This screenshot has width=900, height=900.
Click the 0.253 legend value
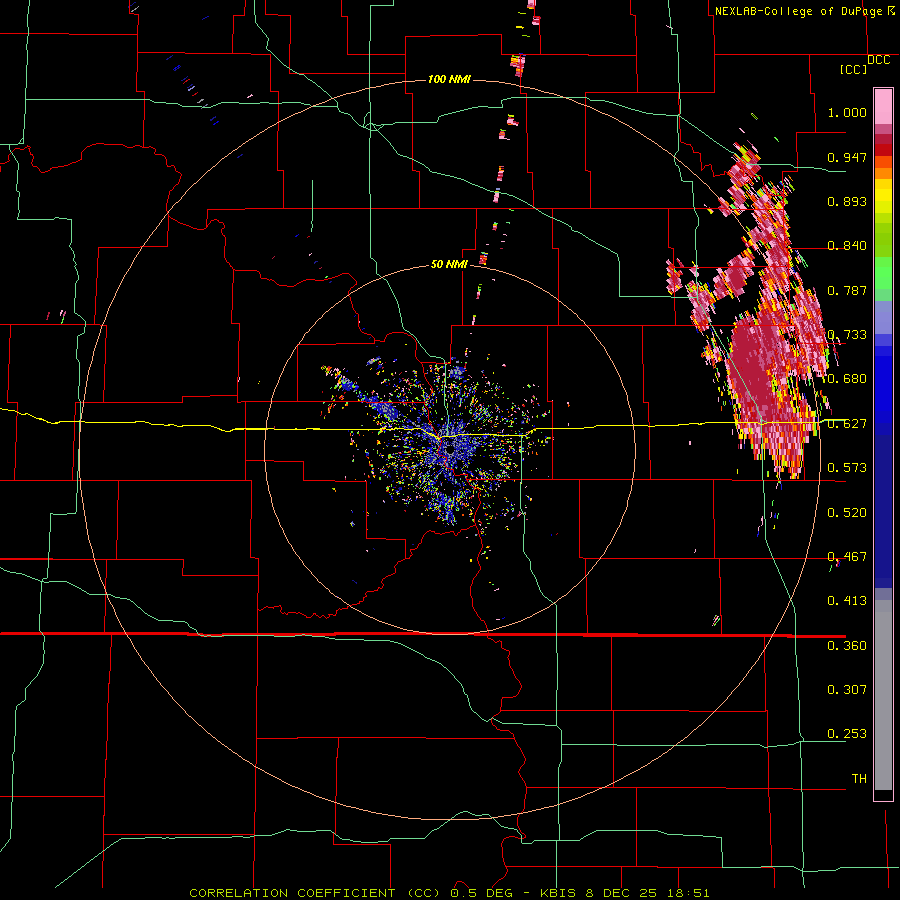tap(847, 734)
